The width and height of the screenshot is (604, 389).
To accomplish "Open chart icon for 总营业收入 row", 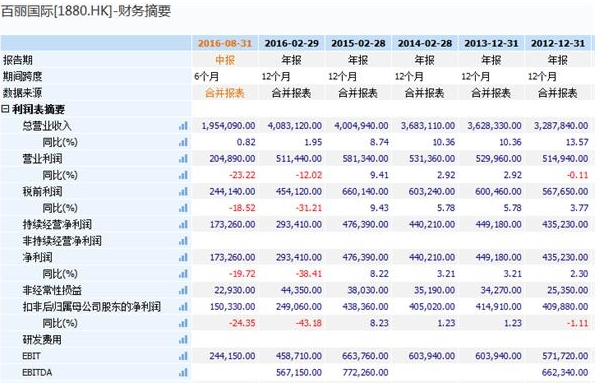I will click(x=183, y=126).
